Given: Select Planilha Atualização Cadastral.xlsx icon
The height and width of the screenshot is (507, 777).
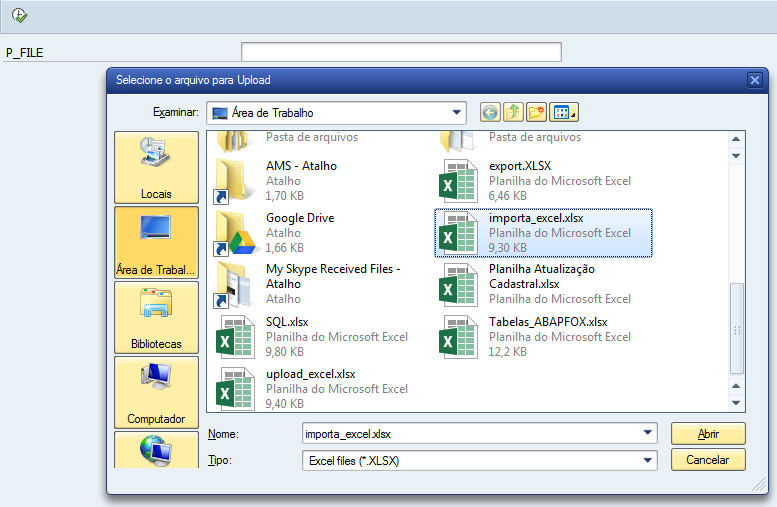Looking at the screenshot, I should (x=458, y=285).
